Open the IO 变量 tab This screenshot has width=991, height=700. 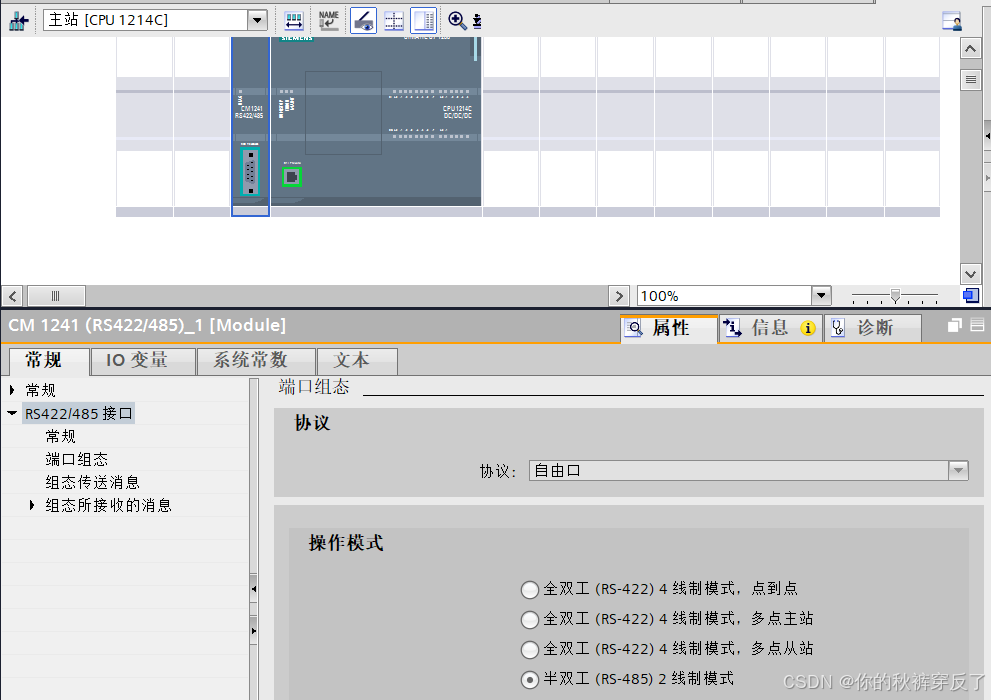(x=143, y=361)
